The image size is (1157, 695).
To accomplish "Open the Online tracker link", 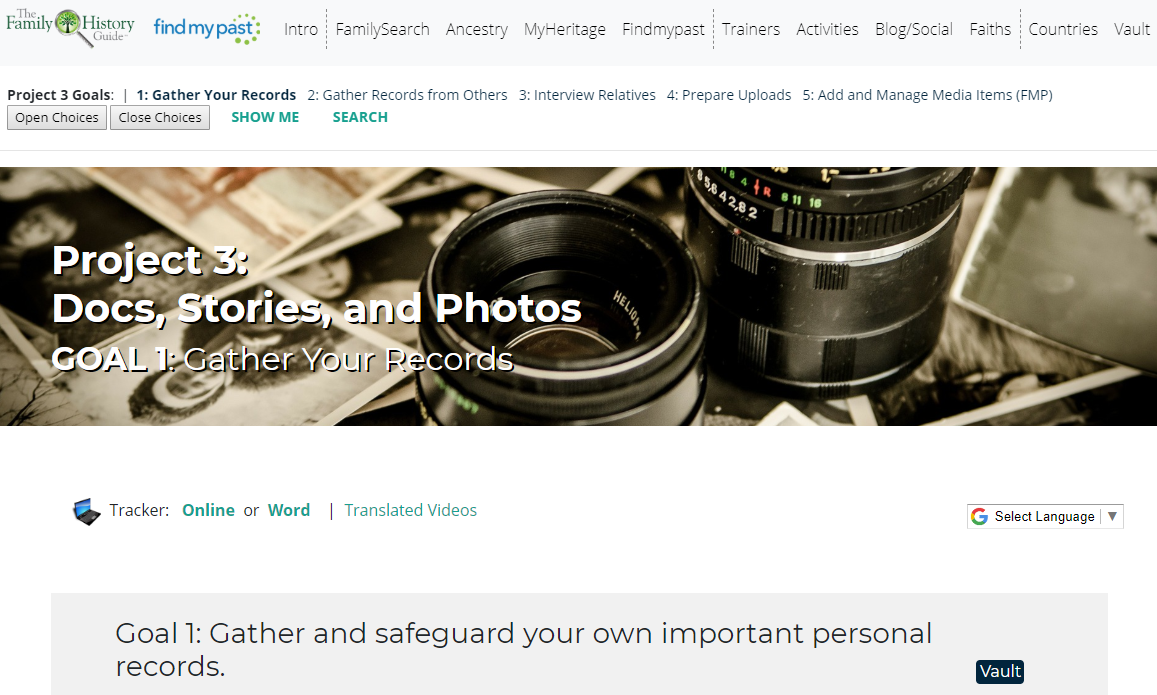I will pos(208,511).
